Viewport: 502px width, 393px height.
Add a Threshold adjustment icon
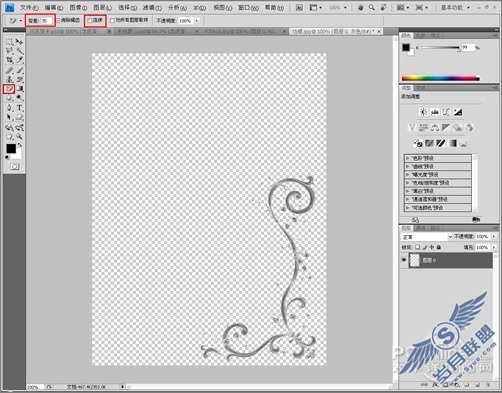pos(441,144)
